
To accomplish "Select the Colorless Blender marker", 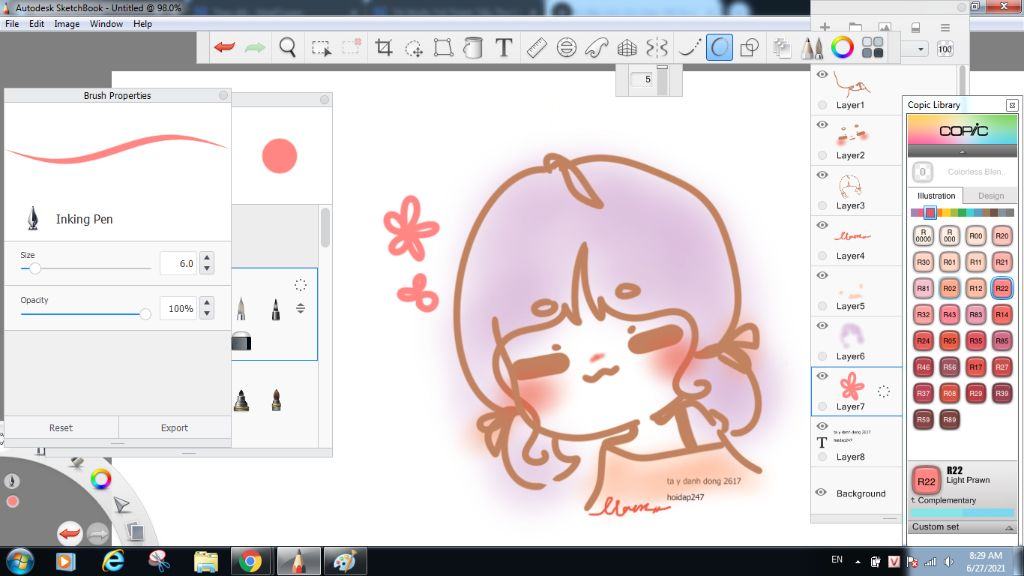I will [x=923, y=172].
